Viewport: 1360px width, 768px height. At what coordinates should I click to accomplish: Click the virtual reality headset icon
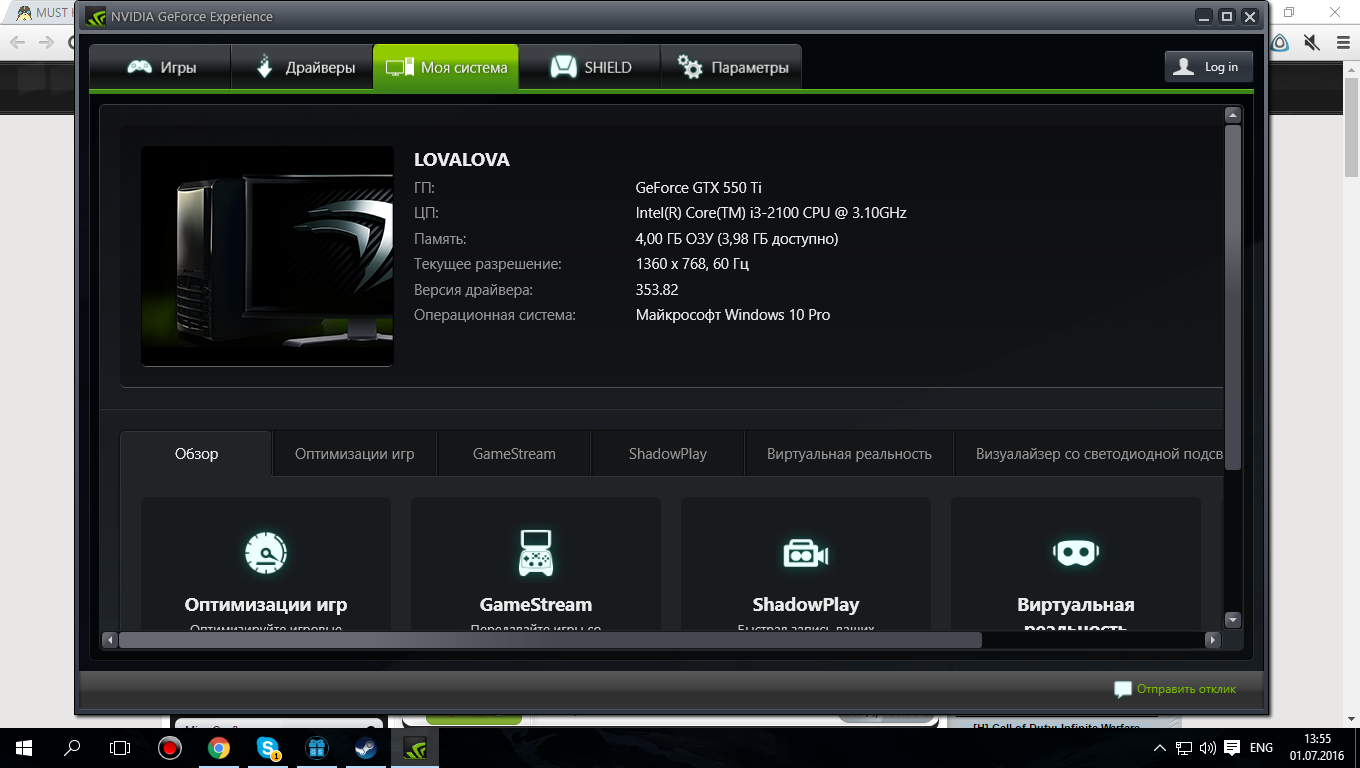click(1076, 552)
